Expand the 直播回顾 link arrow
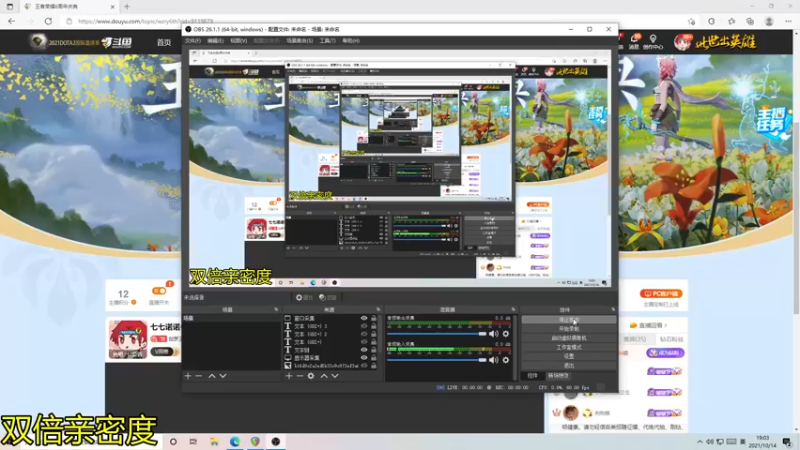This screenshot has height=450, width=800. [665, 325]
